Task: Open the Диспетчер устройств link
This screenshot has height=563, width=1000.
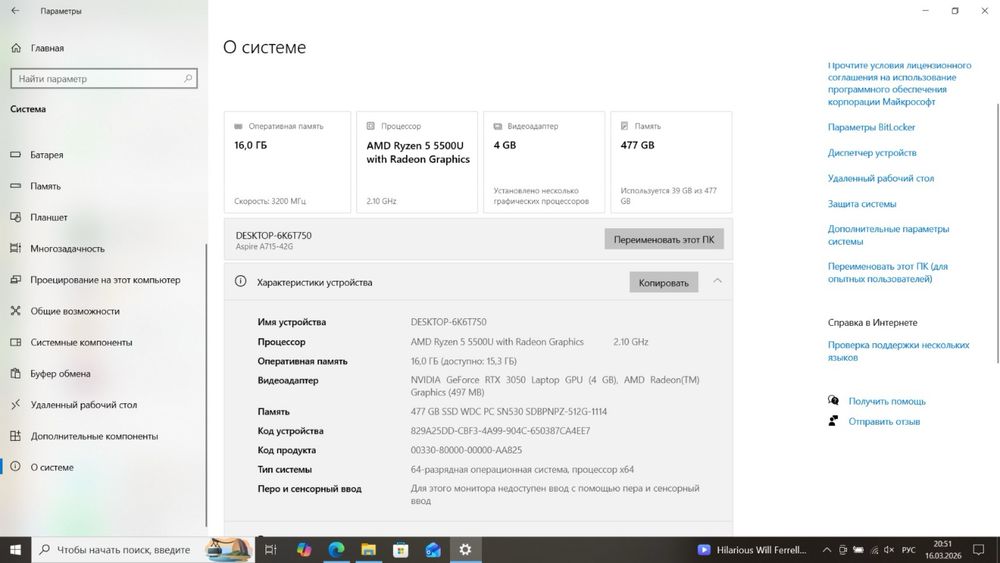Action: coord(872,152)
